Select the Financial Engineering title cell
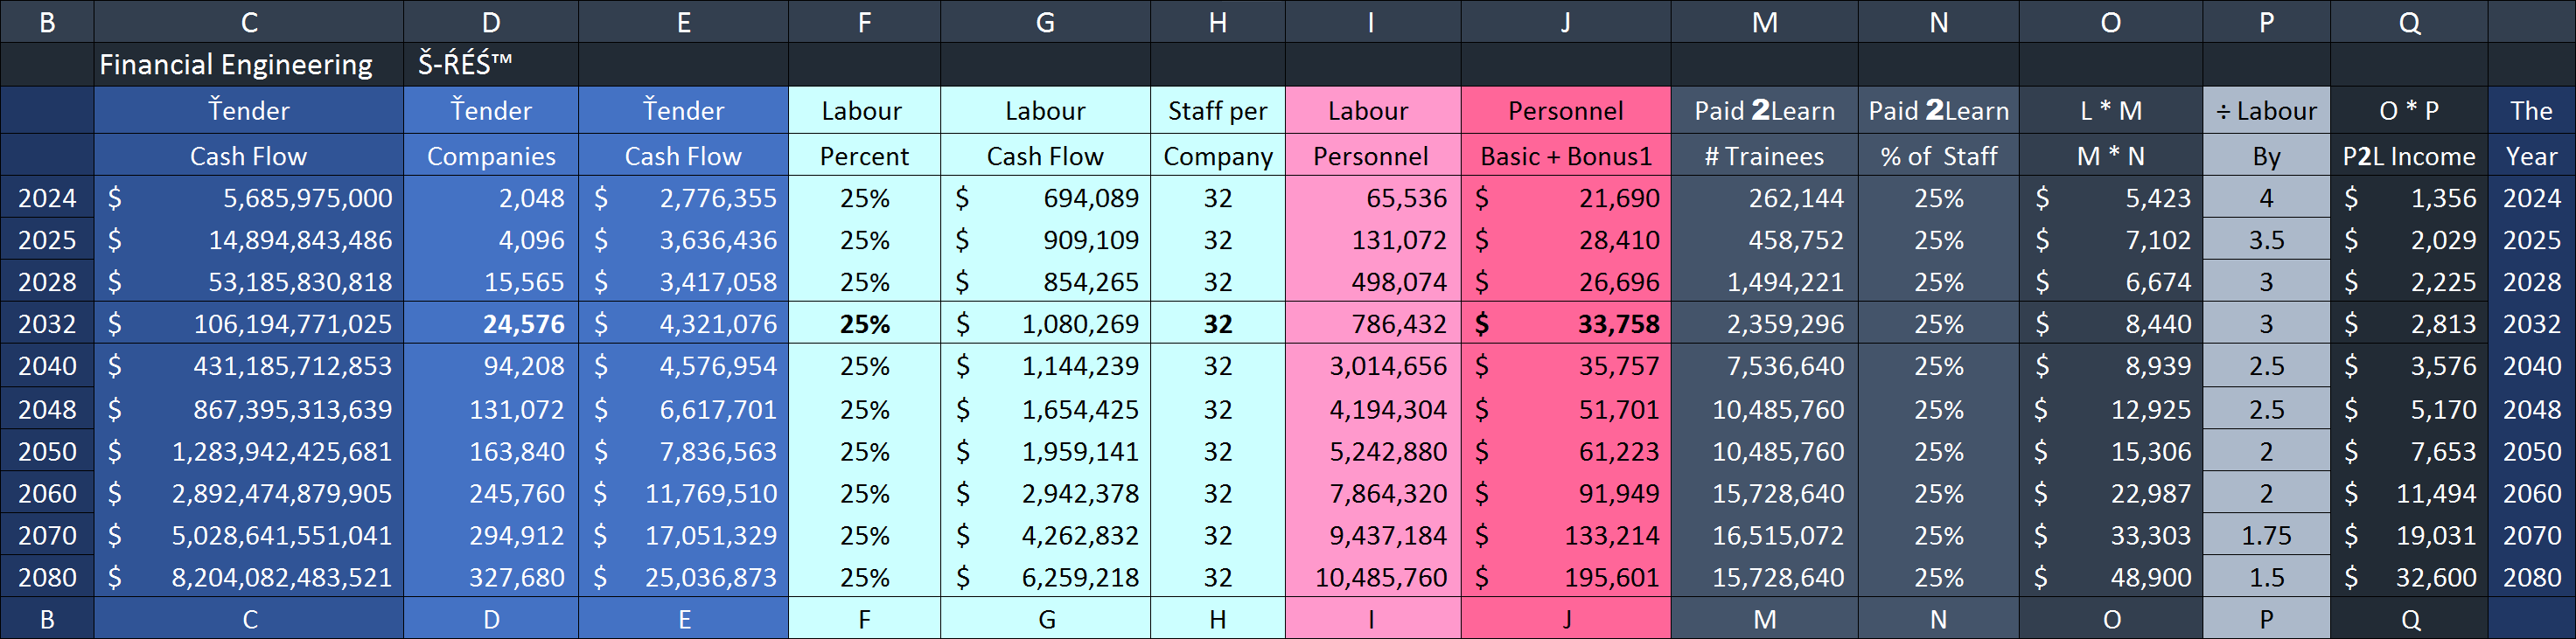The width and height of the screenshot is (2576, 639). click(x=236, y=65)
